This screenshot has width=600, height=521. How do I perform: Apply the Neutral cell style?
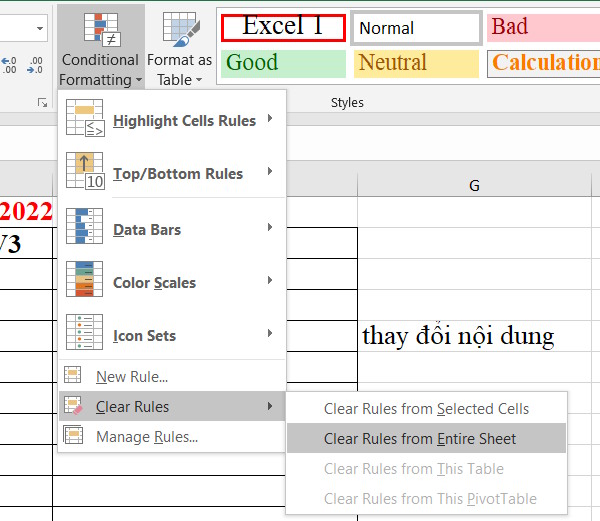pyautogui.click(x=416, y=63)
